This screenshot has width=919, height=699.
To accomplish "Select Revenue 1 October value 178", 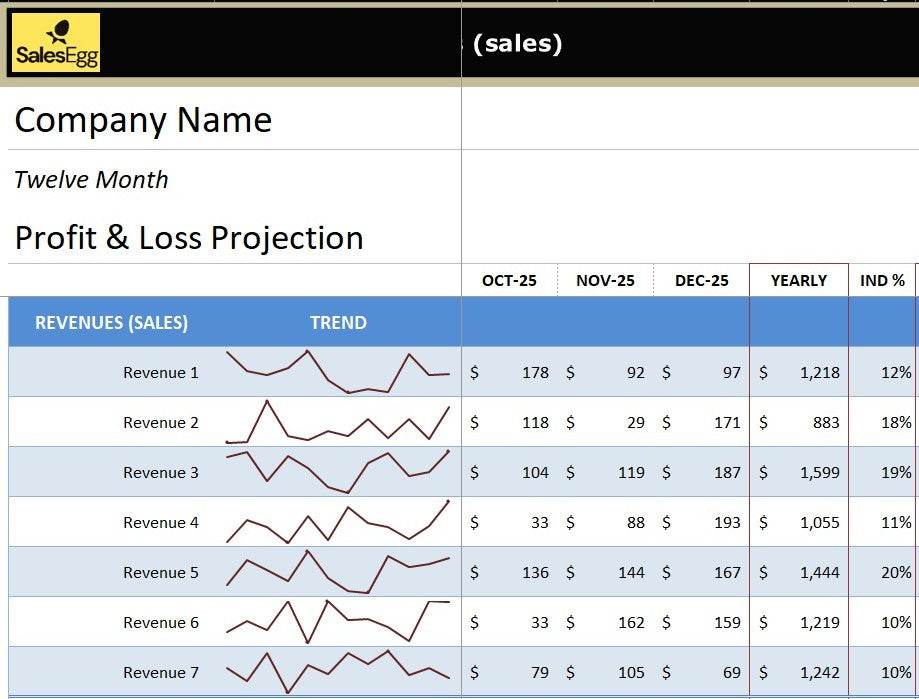I will coord(535,372).
